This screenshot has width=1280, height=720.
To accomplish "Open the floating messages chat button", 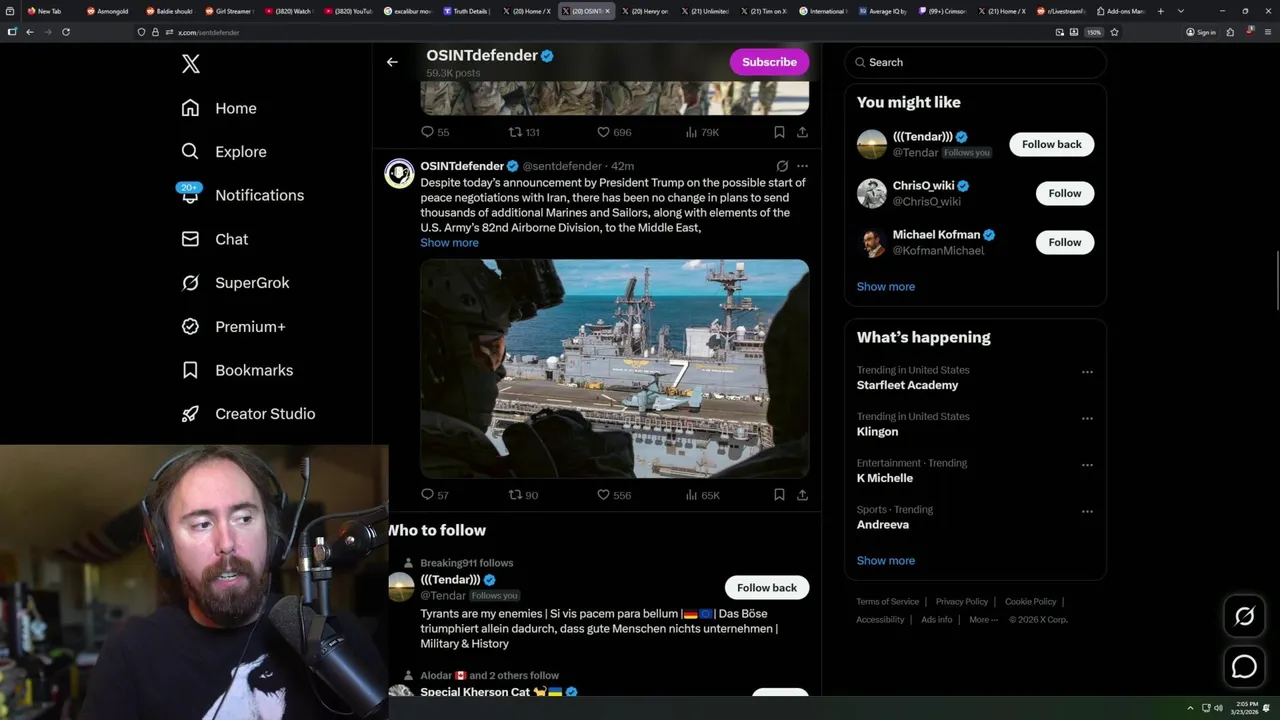I will (x=1244, y=667).
